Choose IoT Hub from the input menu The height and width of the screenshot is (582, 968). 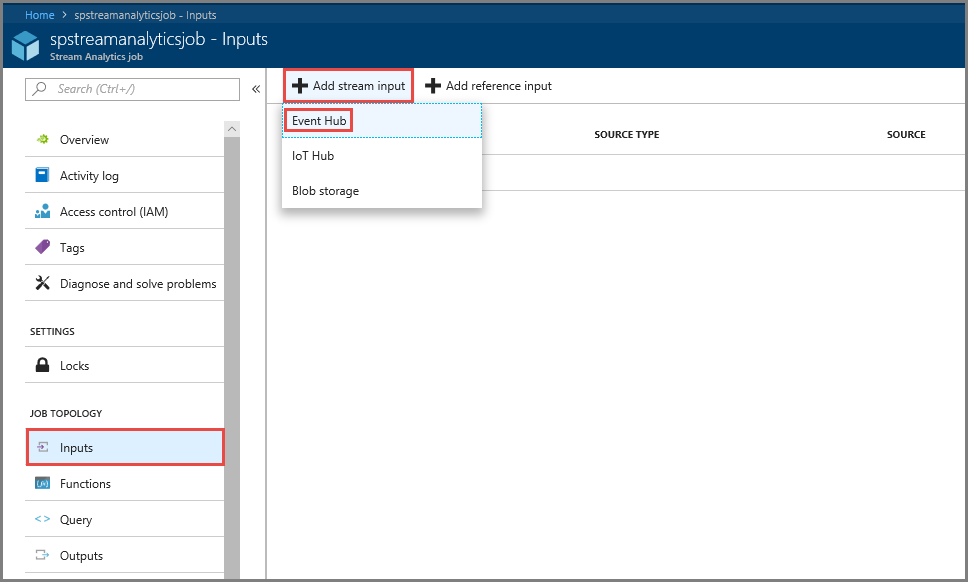tap(313, 155)
